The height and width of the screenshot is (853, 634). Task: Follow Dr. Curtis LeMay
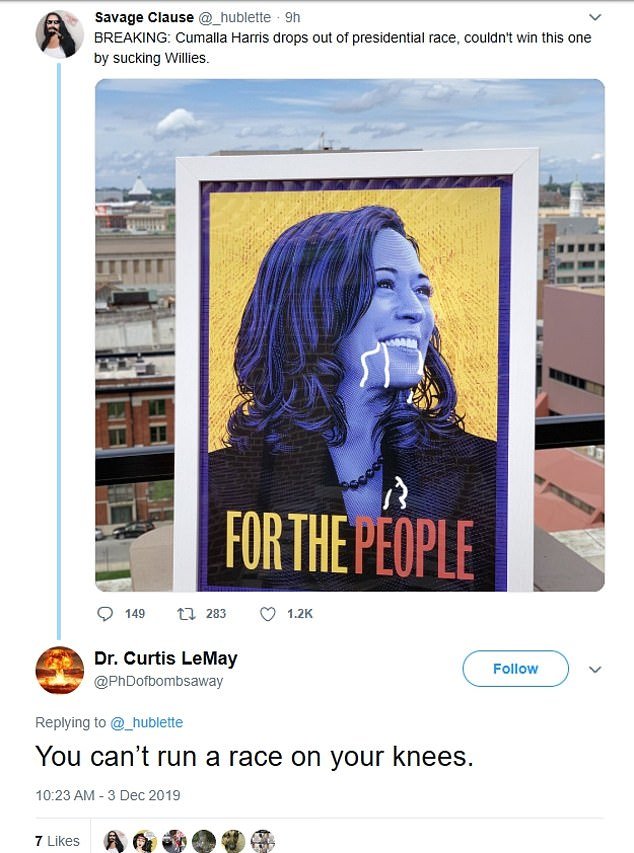point(515,669)
